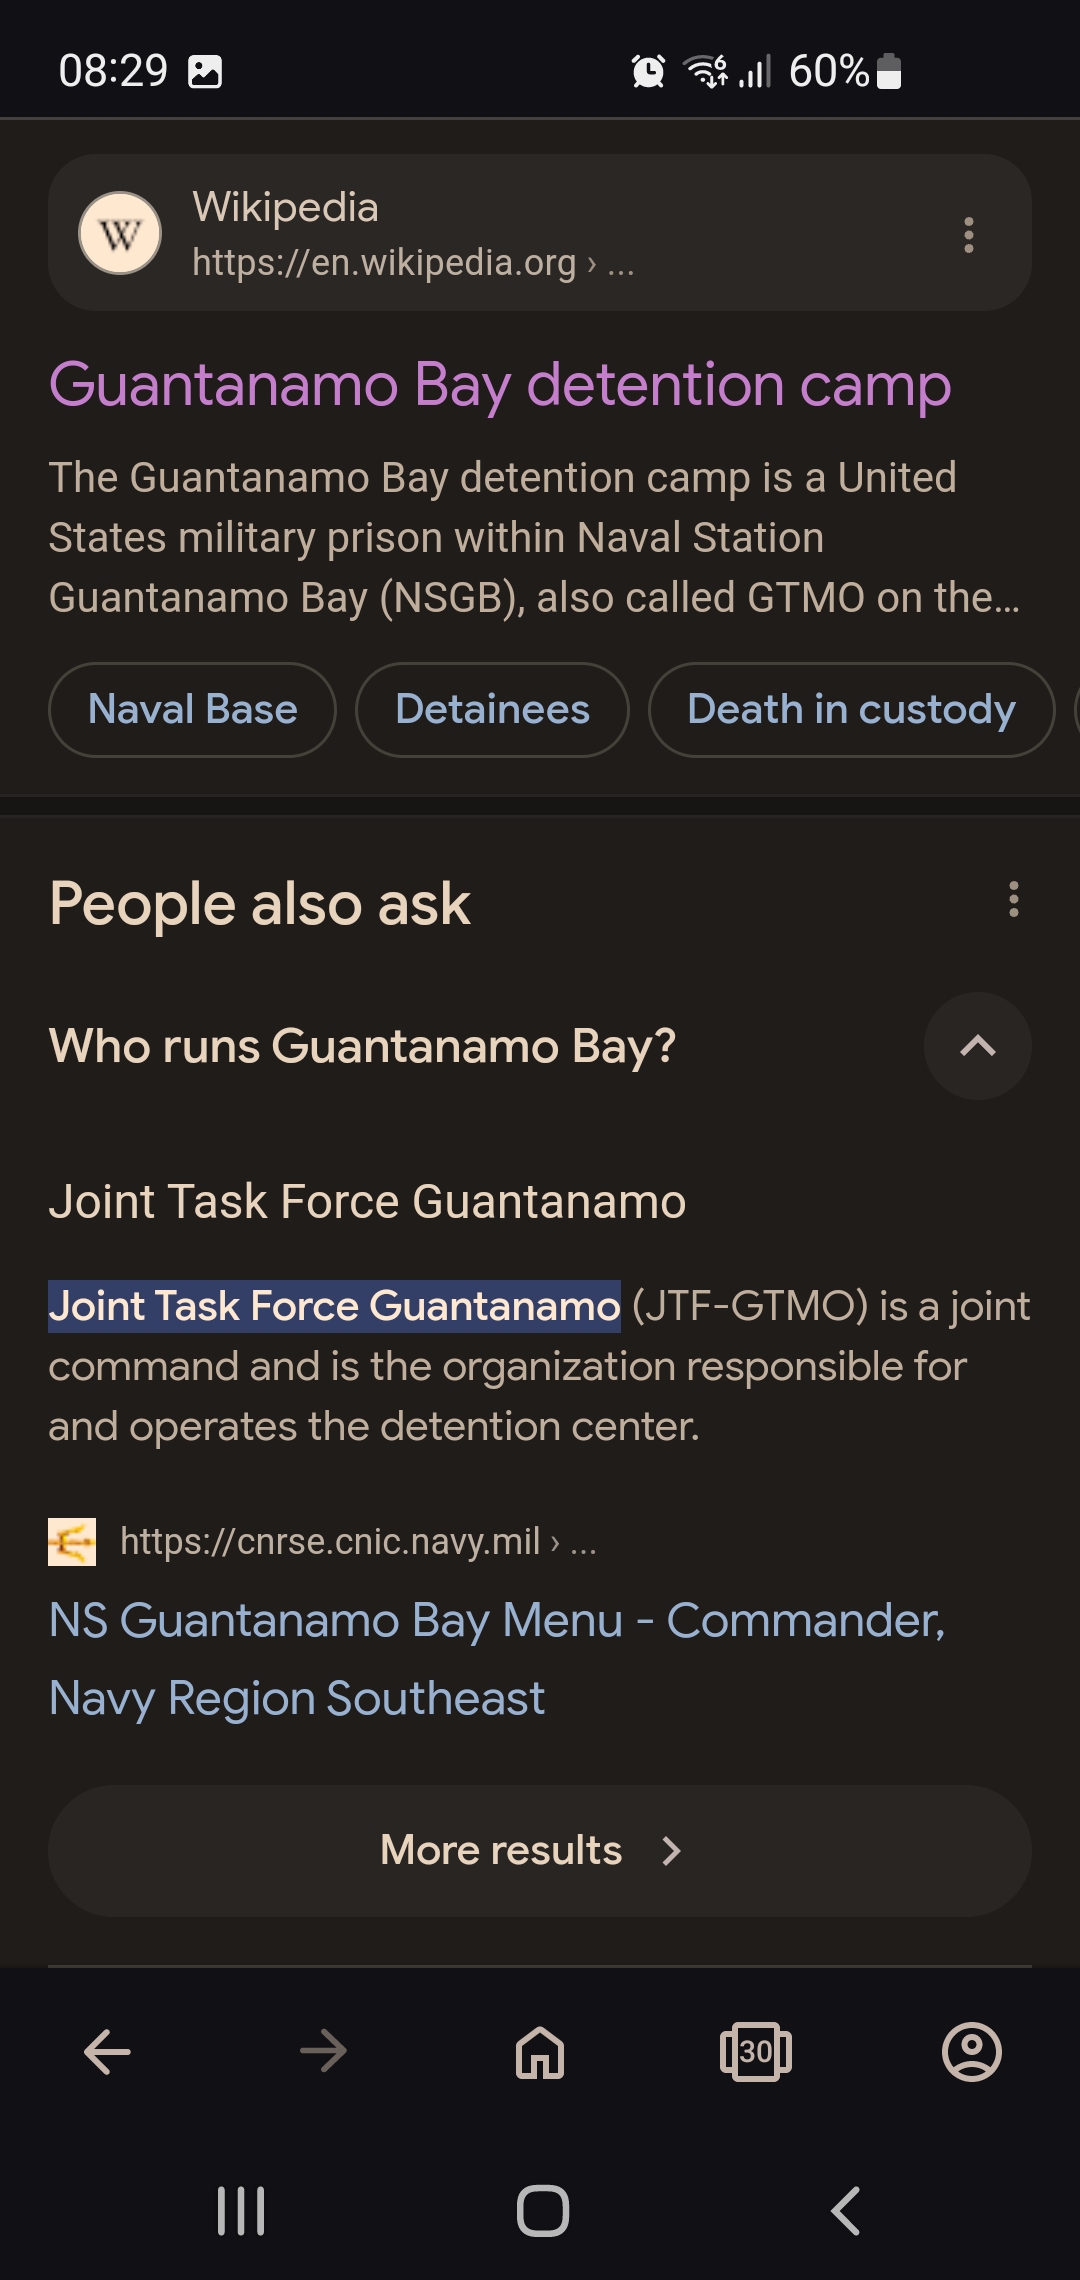The height and width of the screenshot is (2280, 1080).
Task: Tap the navy.mil trident favicon
Action: pyautogui.click(x=72, y=1541)
